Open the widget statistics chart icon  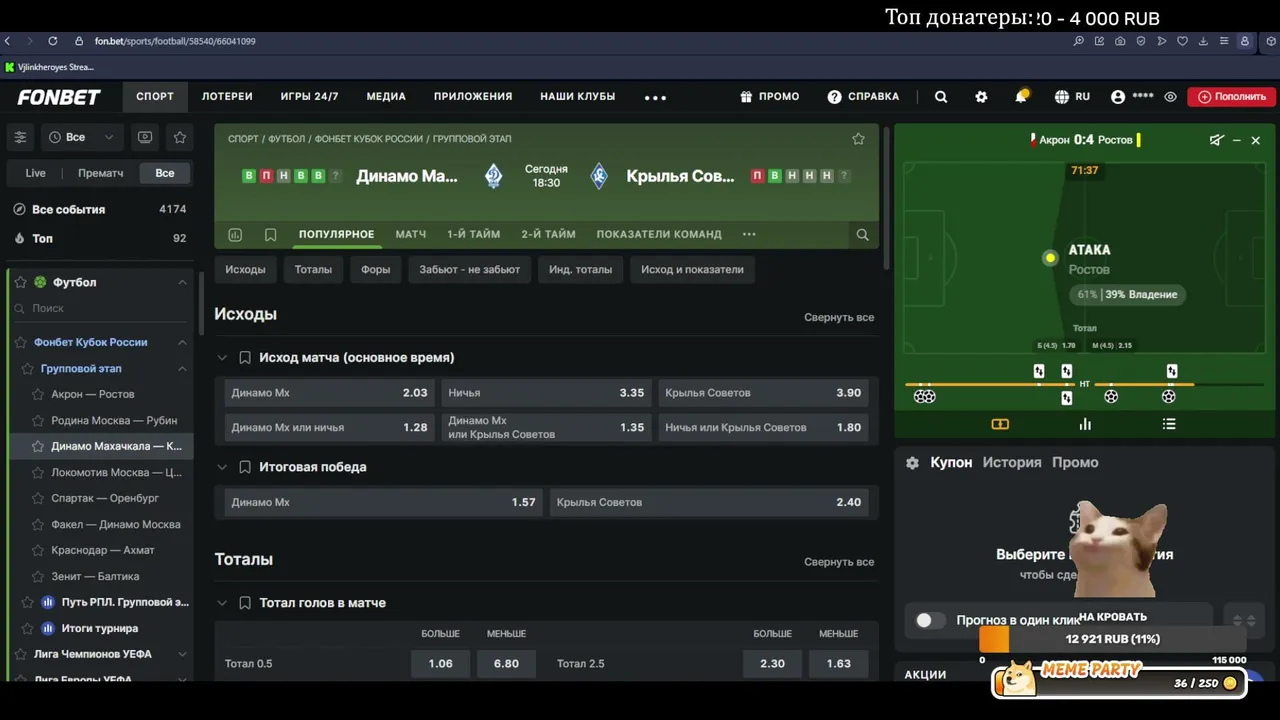coord(1085,424)
